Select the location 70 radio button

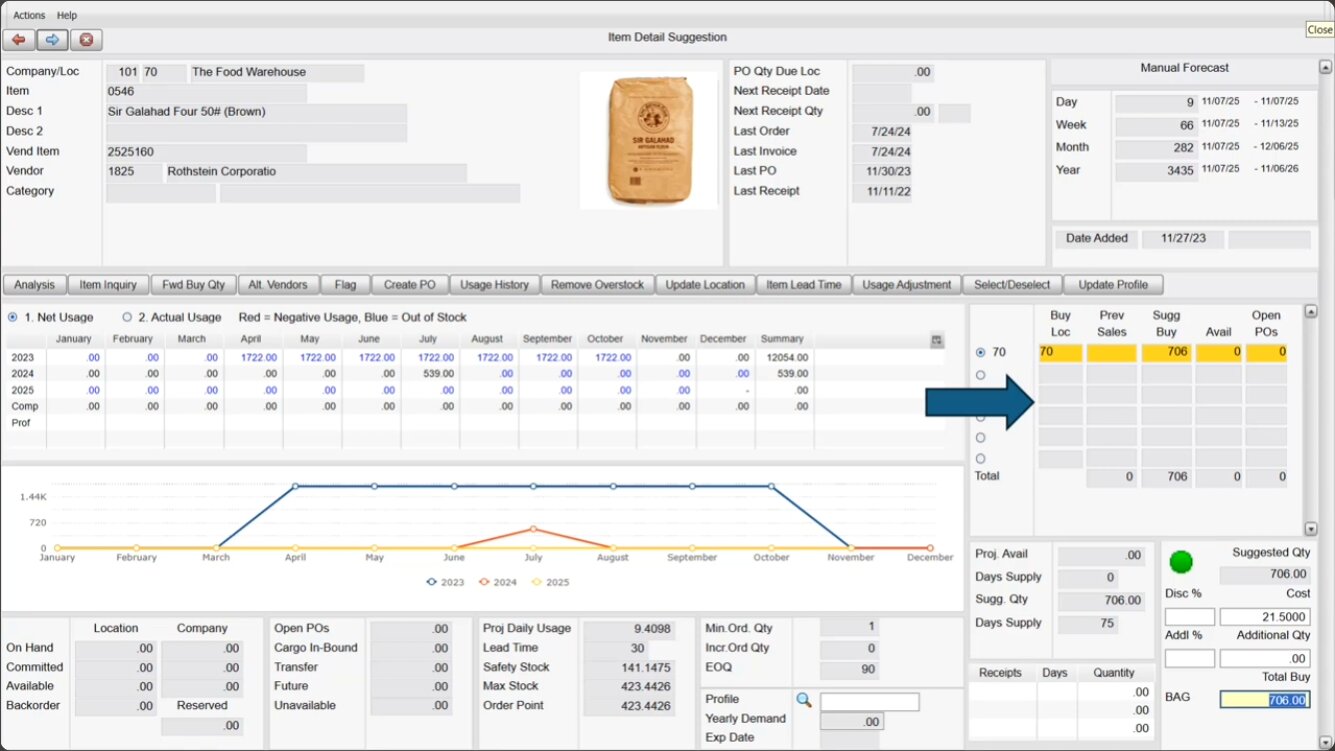(980, 353)
